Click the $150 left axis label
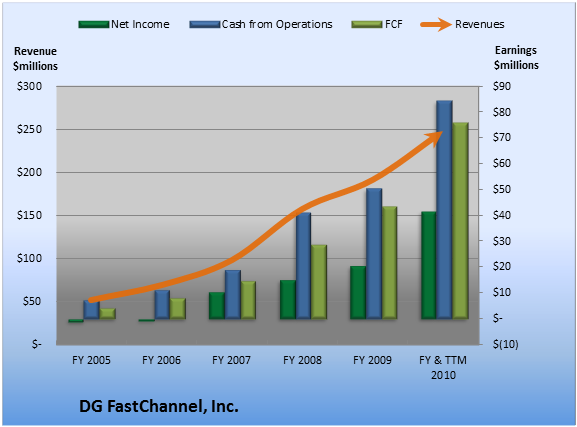The height and width of the screenshot is (427, 577). tap(29, 215)
